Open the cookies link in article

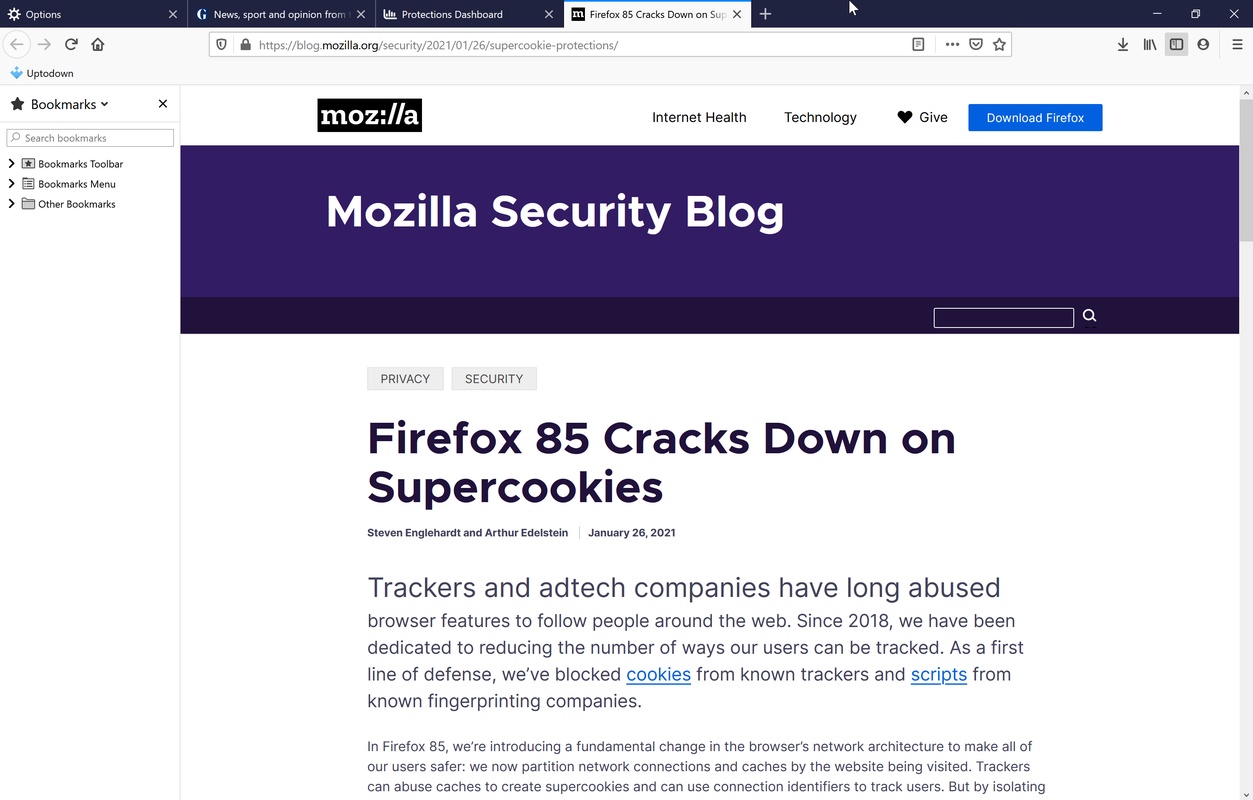coord(658,674)
